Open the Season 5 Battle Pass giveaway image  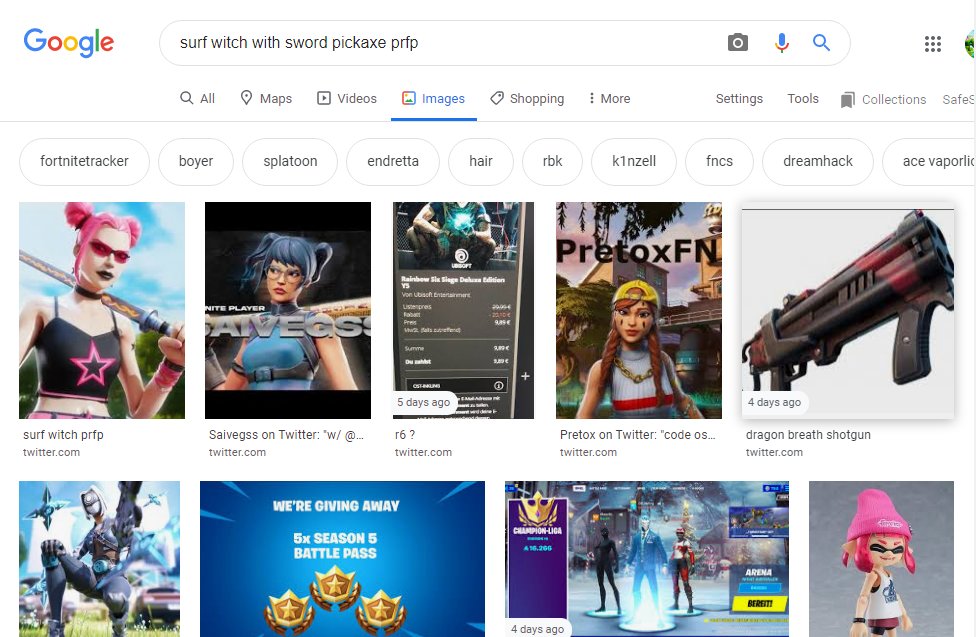pyautogui.click(x=342, y=559)
